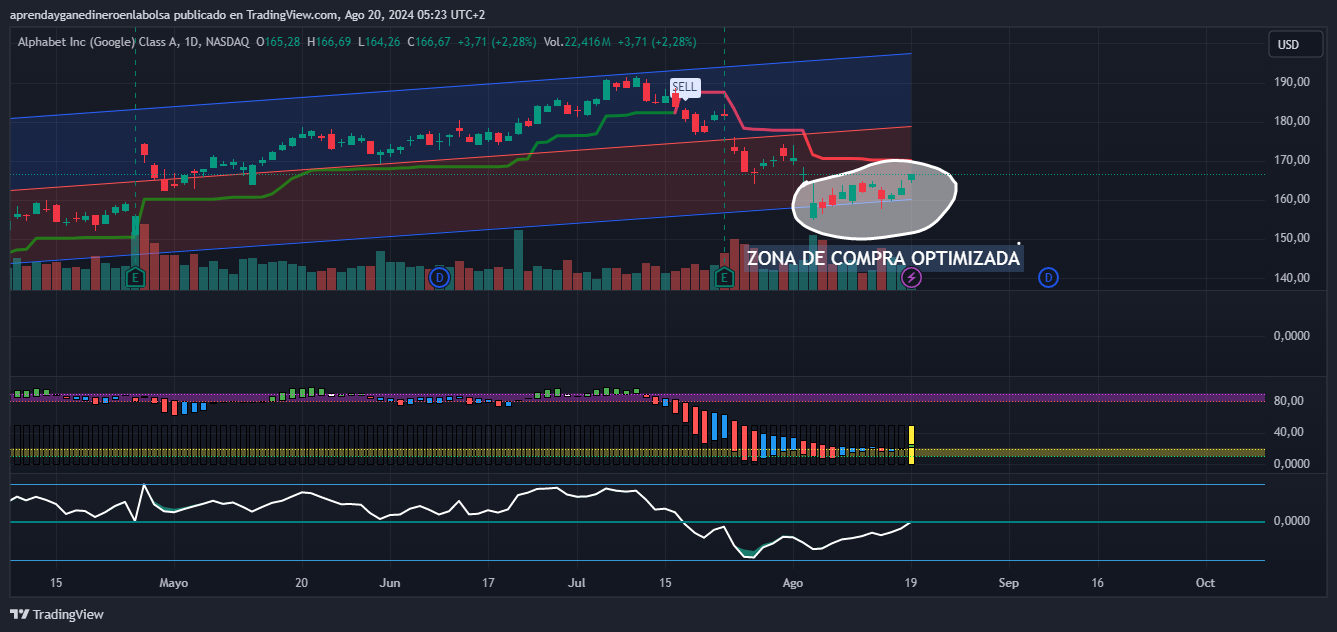Screen dimensions: 1337x632
Task: Click the Mayo date axis label
Action: point(173,582)
